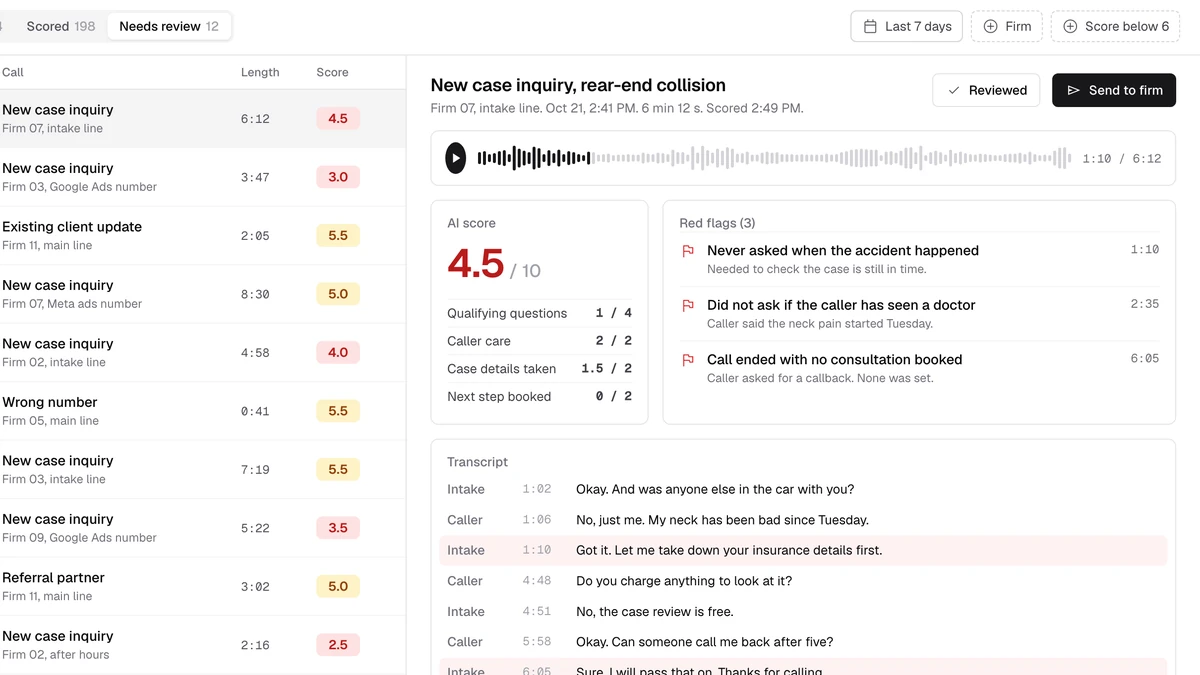Click the call title rear-end collision

(x=578, y=86)
